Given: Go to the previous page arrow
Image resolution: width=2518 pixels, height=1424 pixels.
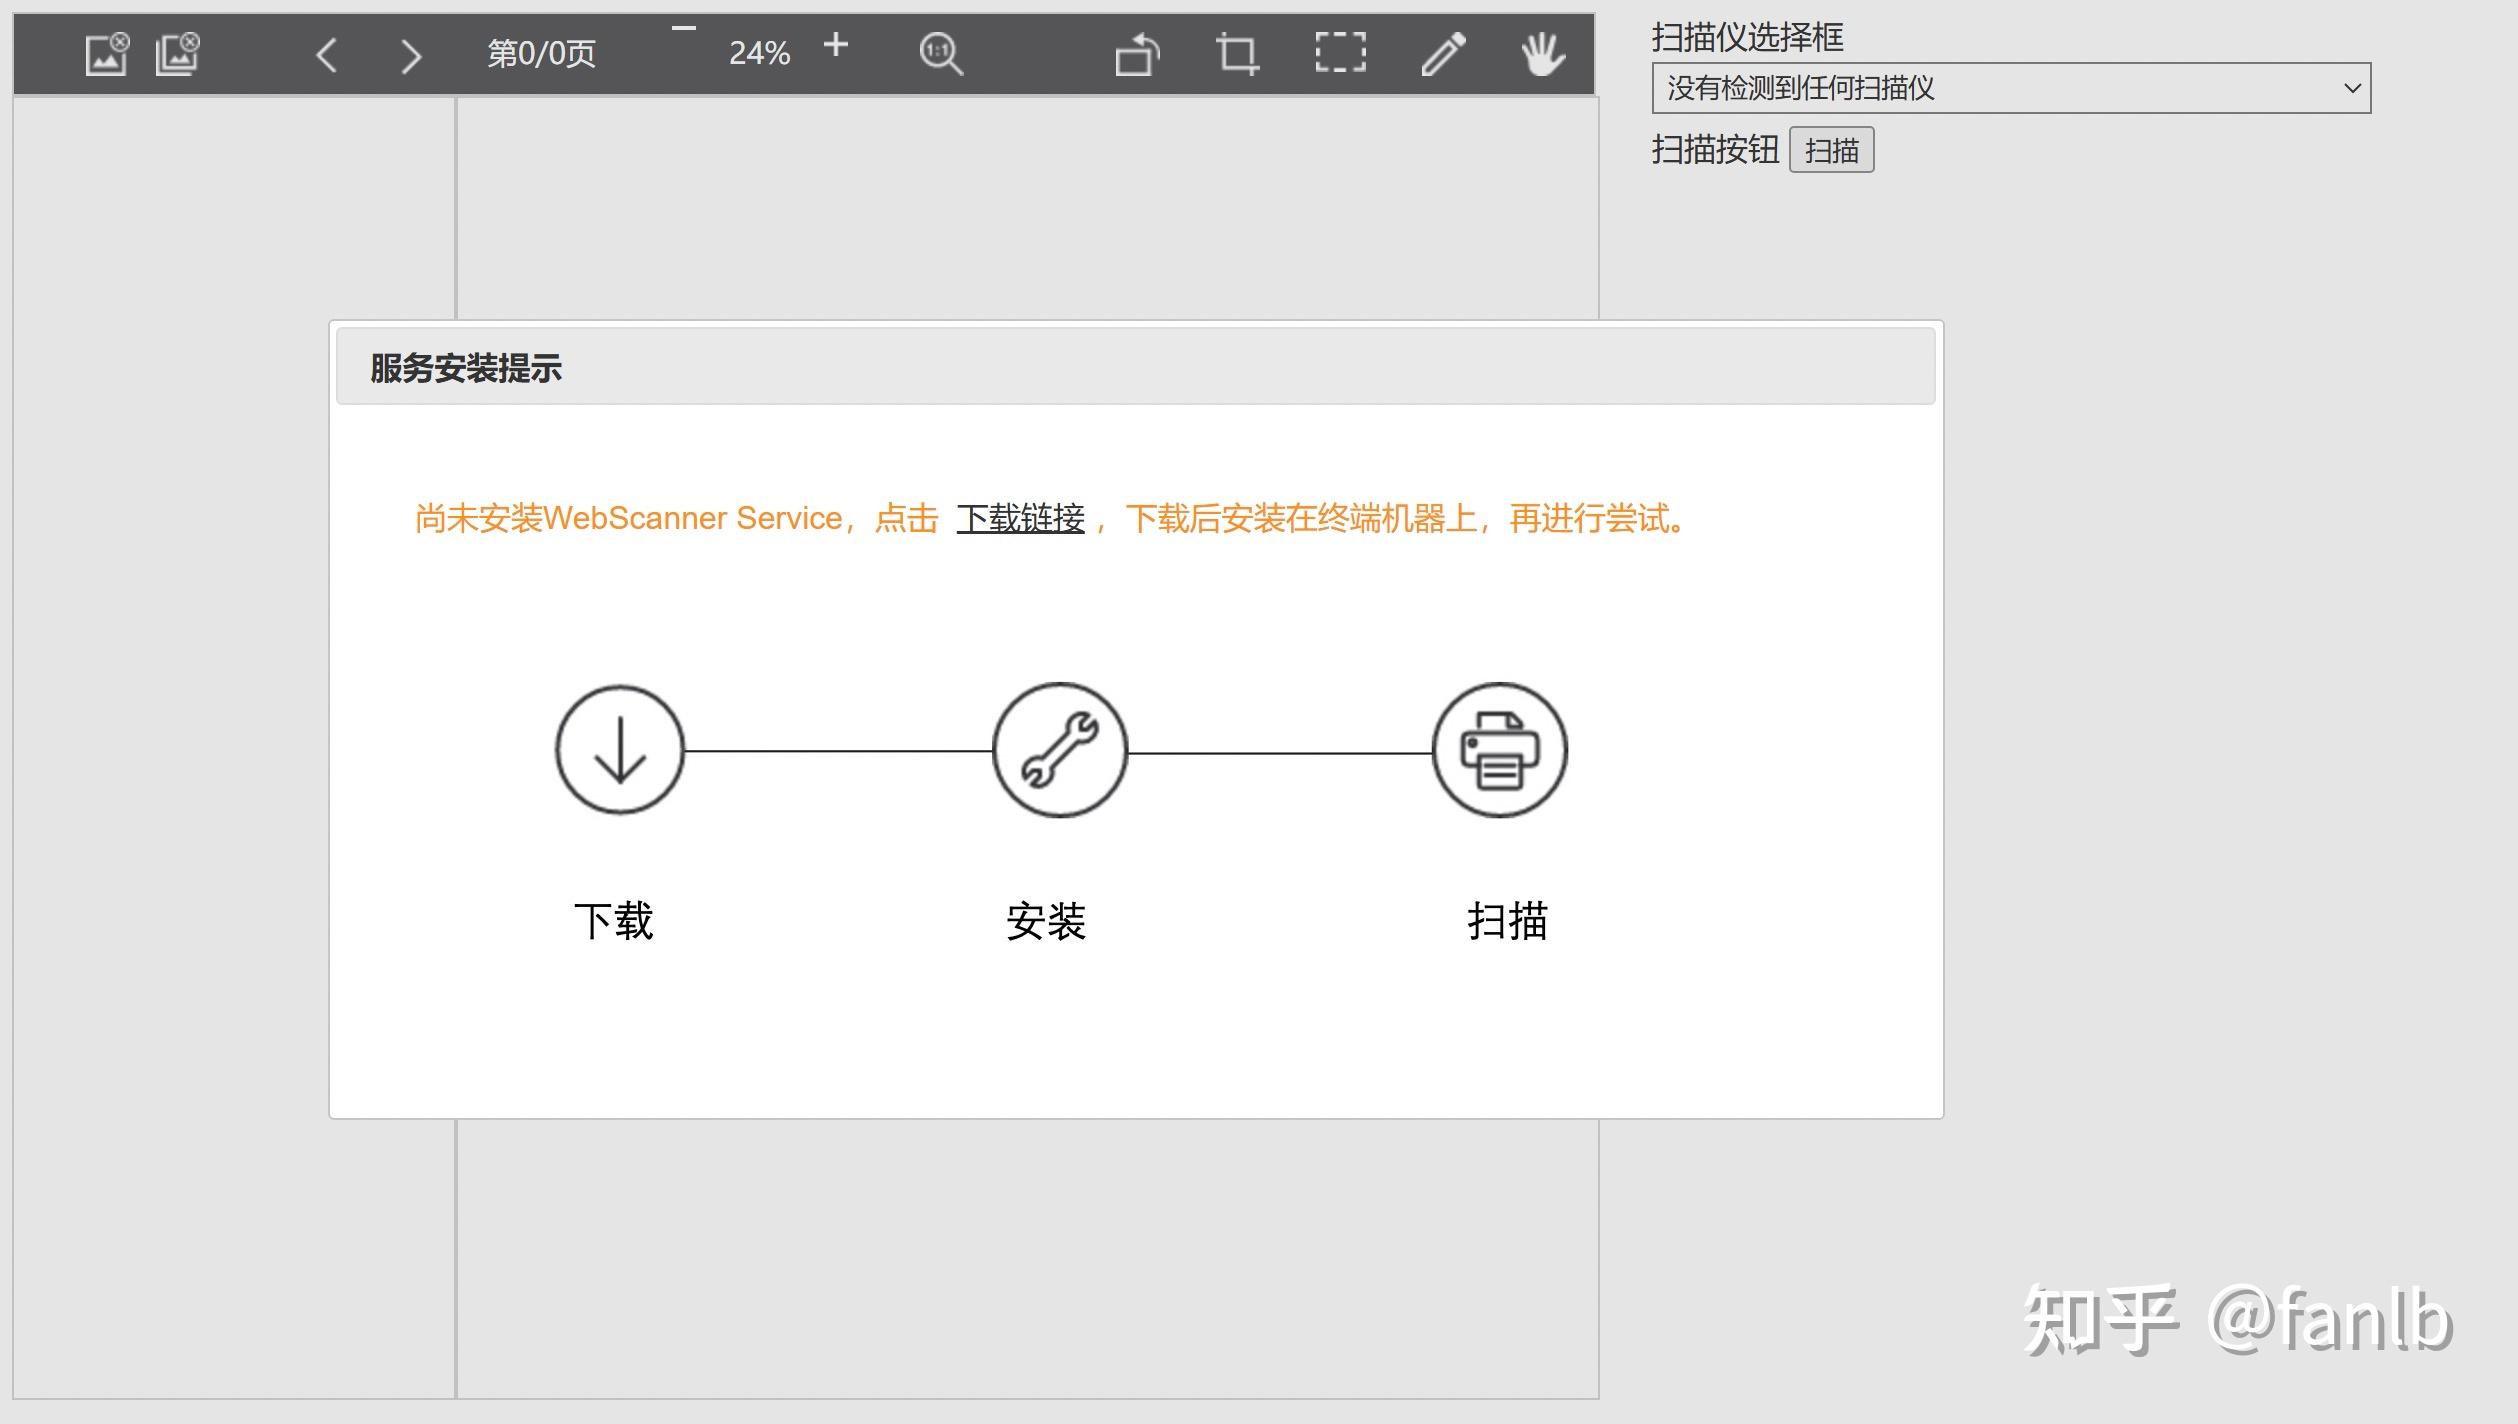Looking at the screenshot, I should [327, 57].
